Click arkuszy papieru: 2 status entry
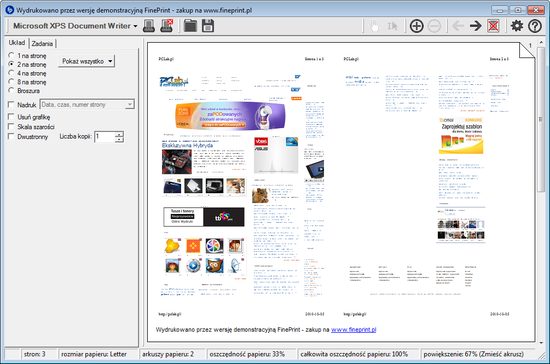 (172, 354)
